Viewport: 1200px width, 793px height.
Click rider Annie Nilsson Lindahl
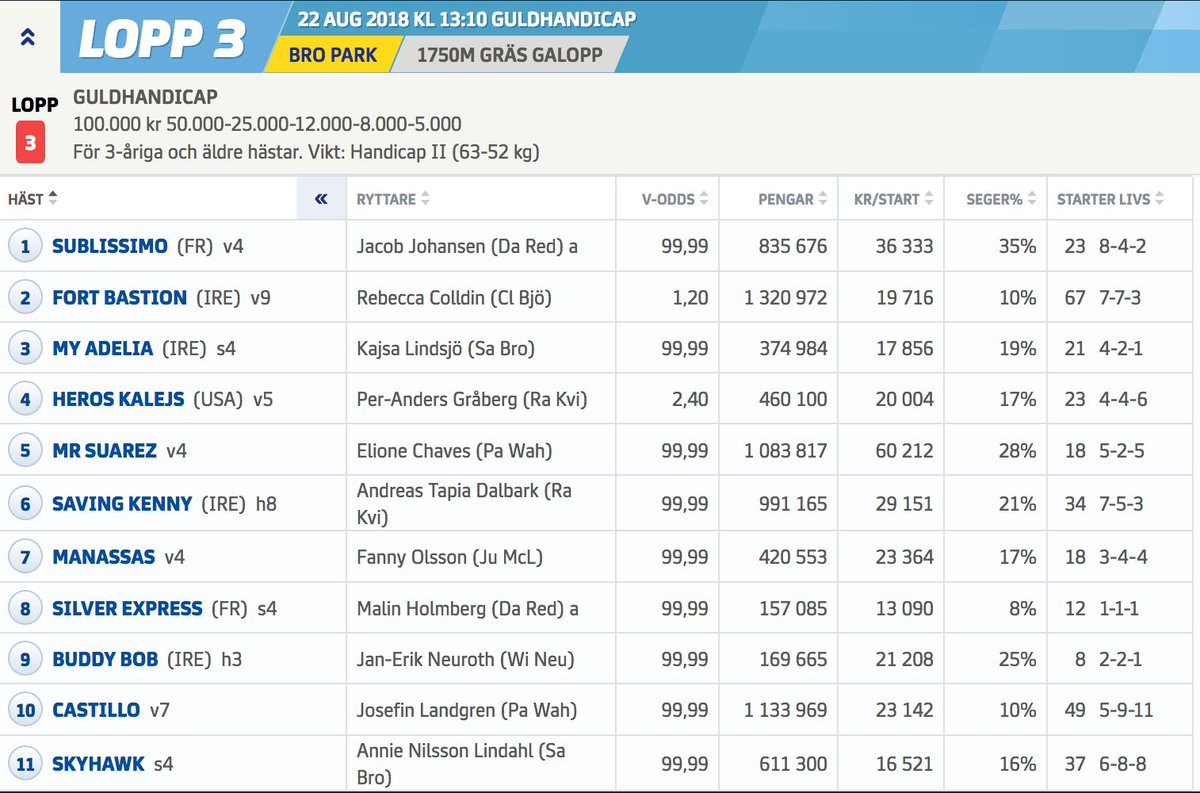[x=463, y=764]
